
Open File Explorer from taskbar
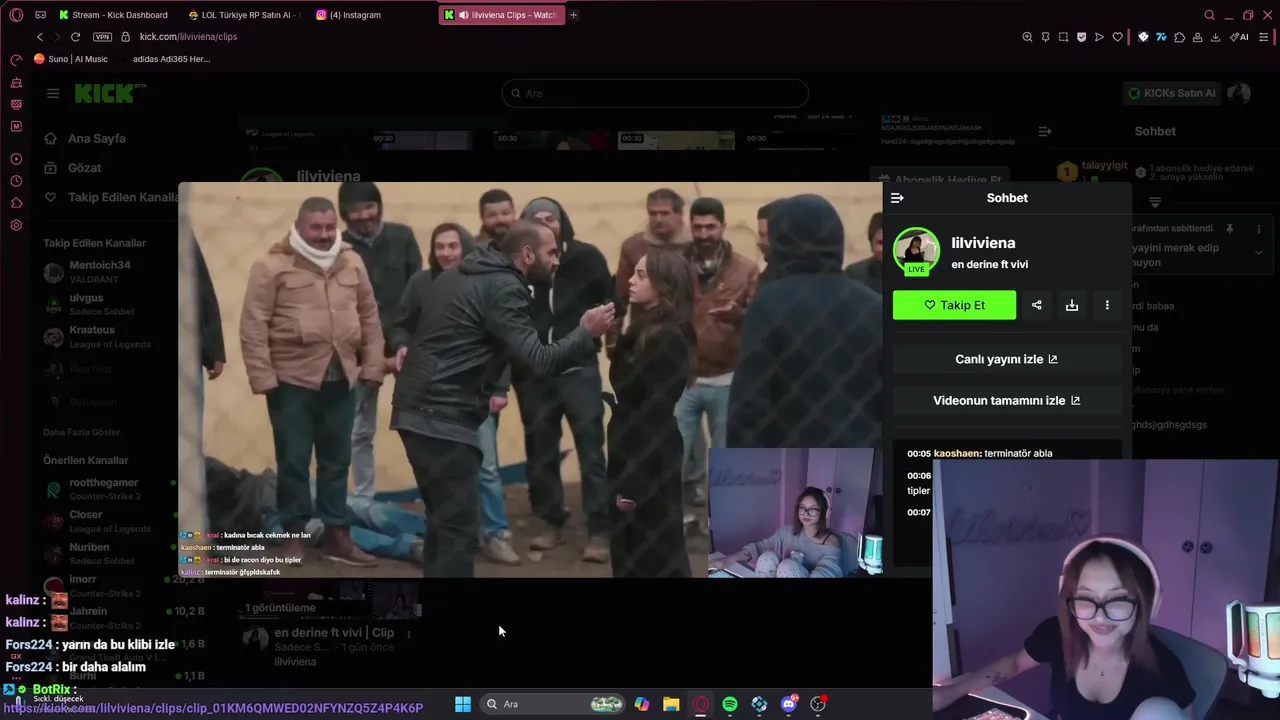[671, 704]
